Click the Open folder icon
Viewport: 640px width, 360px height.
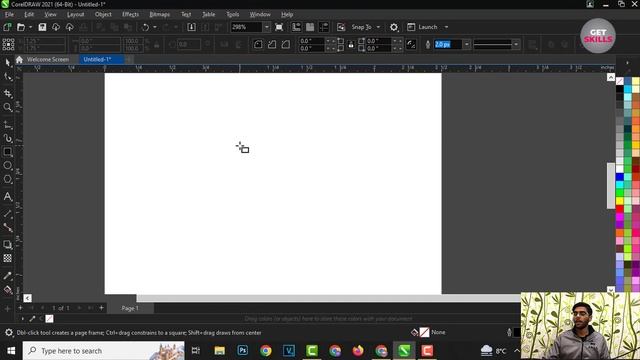point(21,27)
